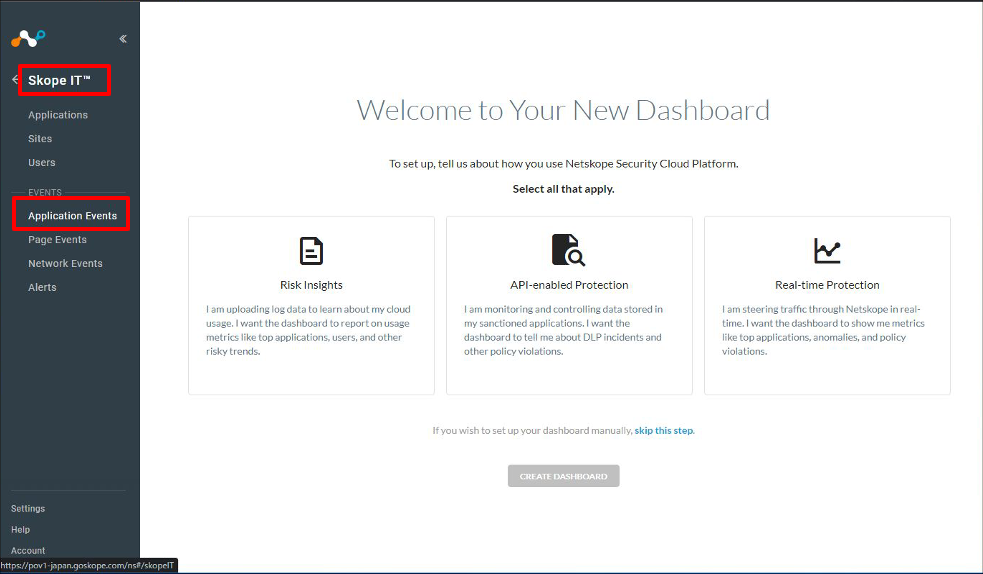Open Help at sidebar bottom
Viewport: 983px width, 574px height.
coord(20,530)
